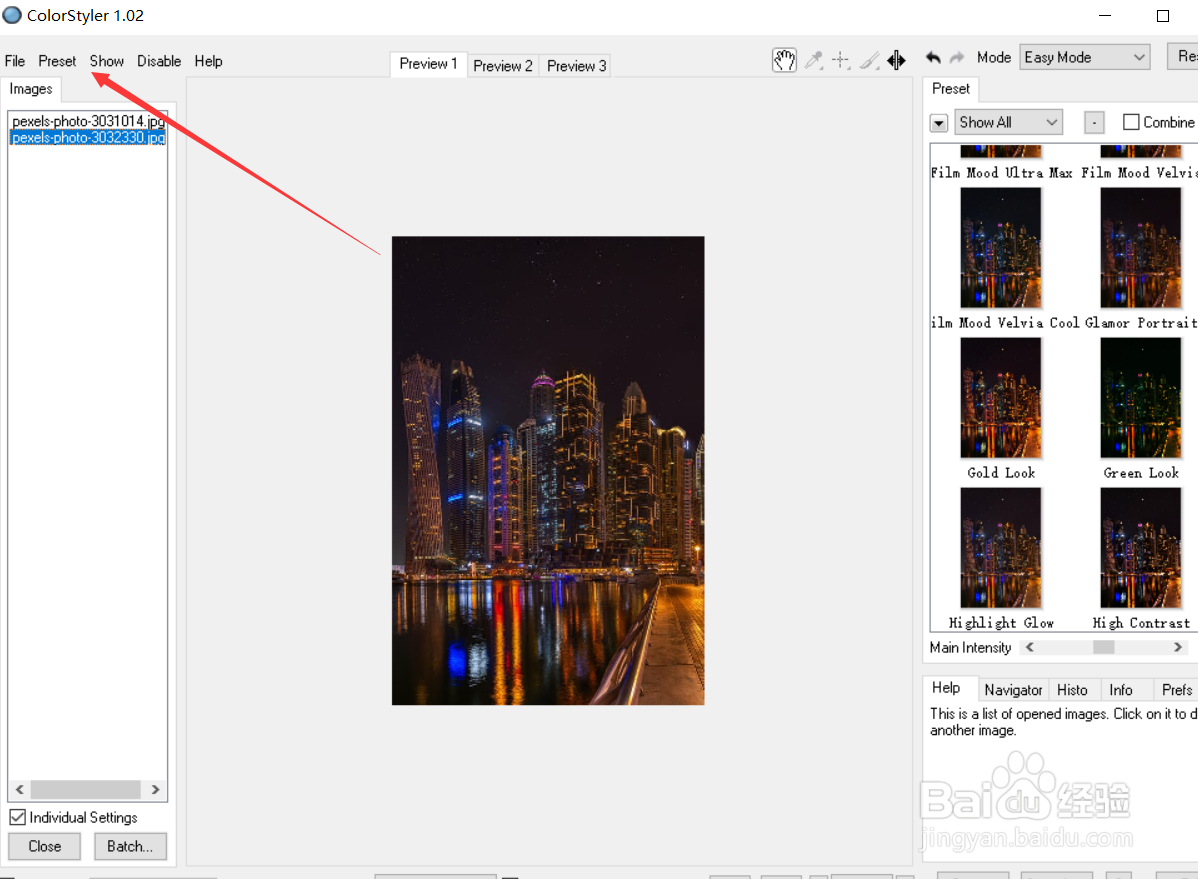Click the image list horizontal scrollbar thumb
This screenshot has height=879, width=1198.
click(86, 790)
